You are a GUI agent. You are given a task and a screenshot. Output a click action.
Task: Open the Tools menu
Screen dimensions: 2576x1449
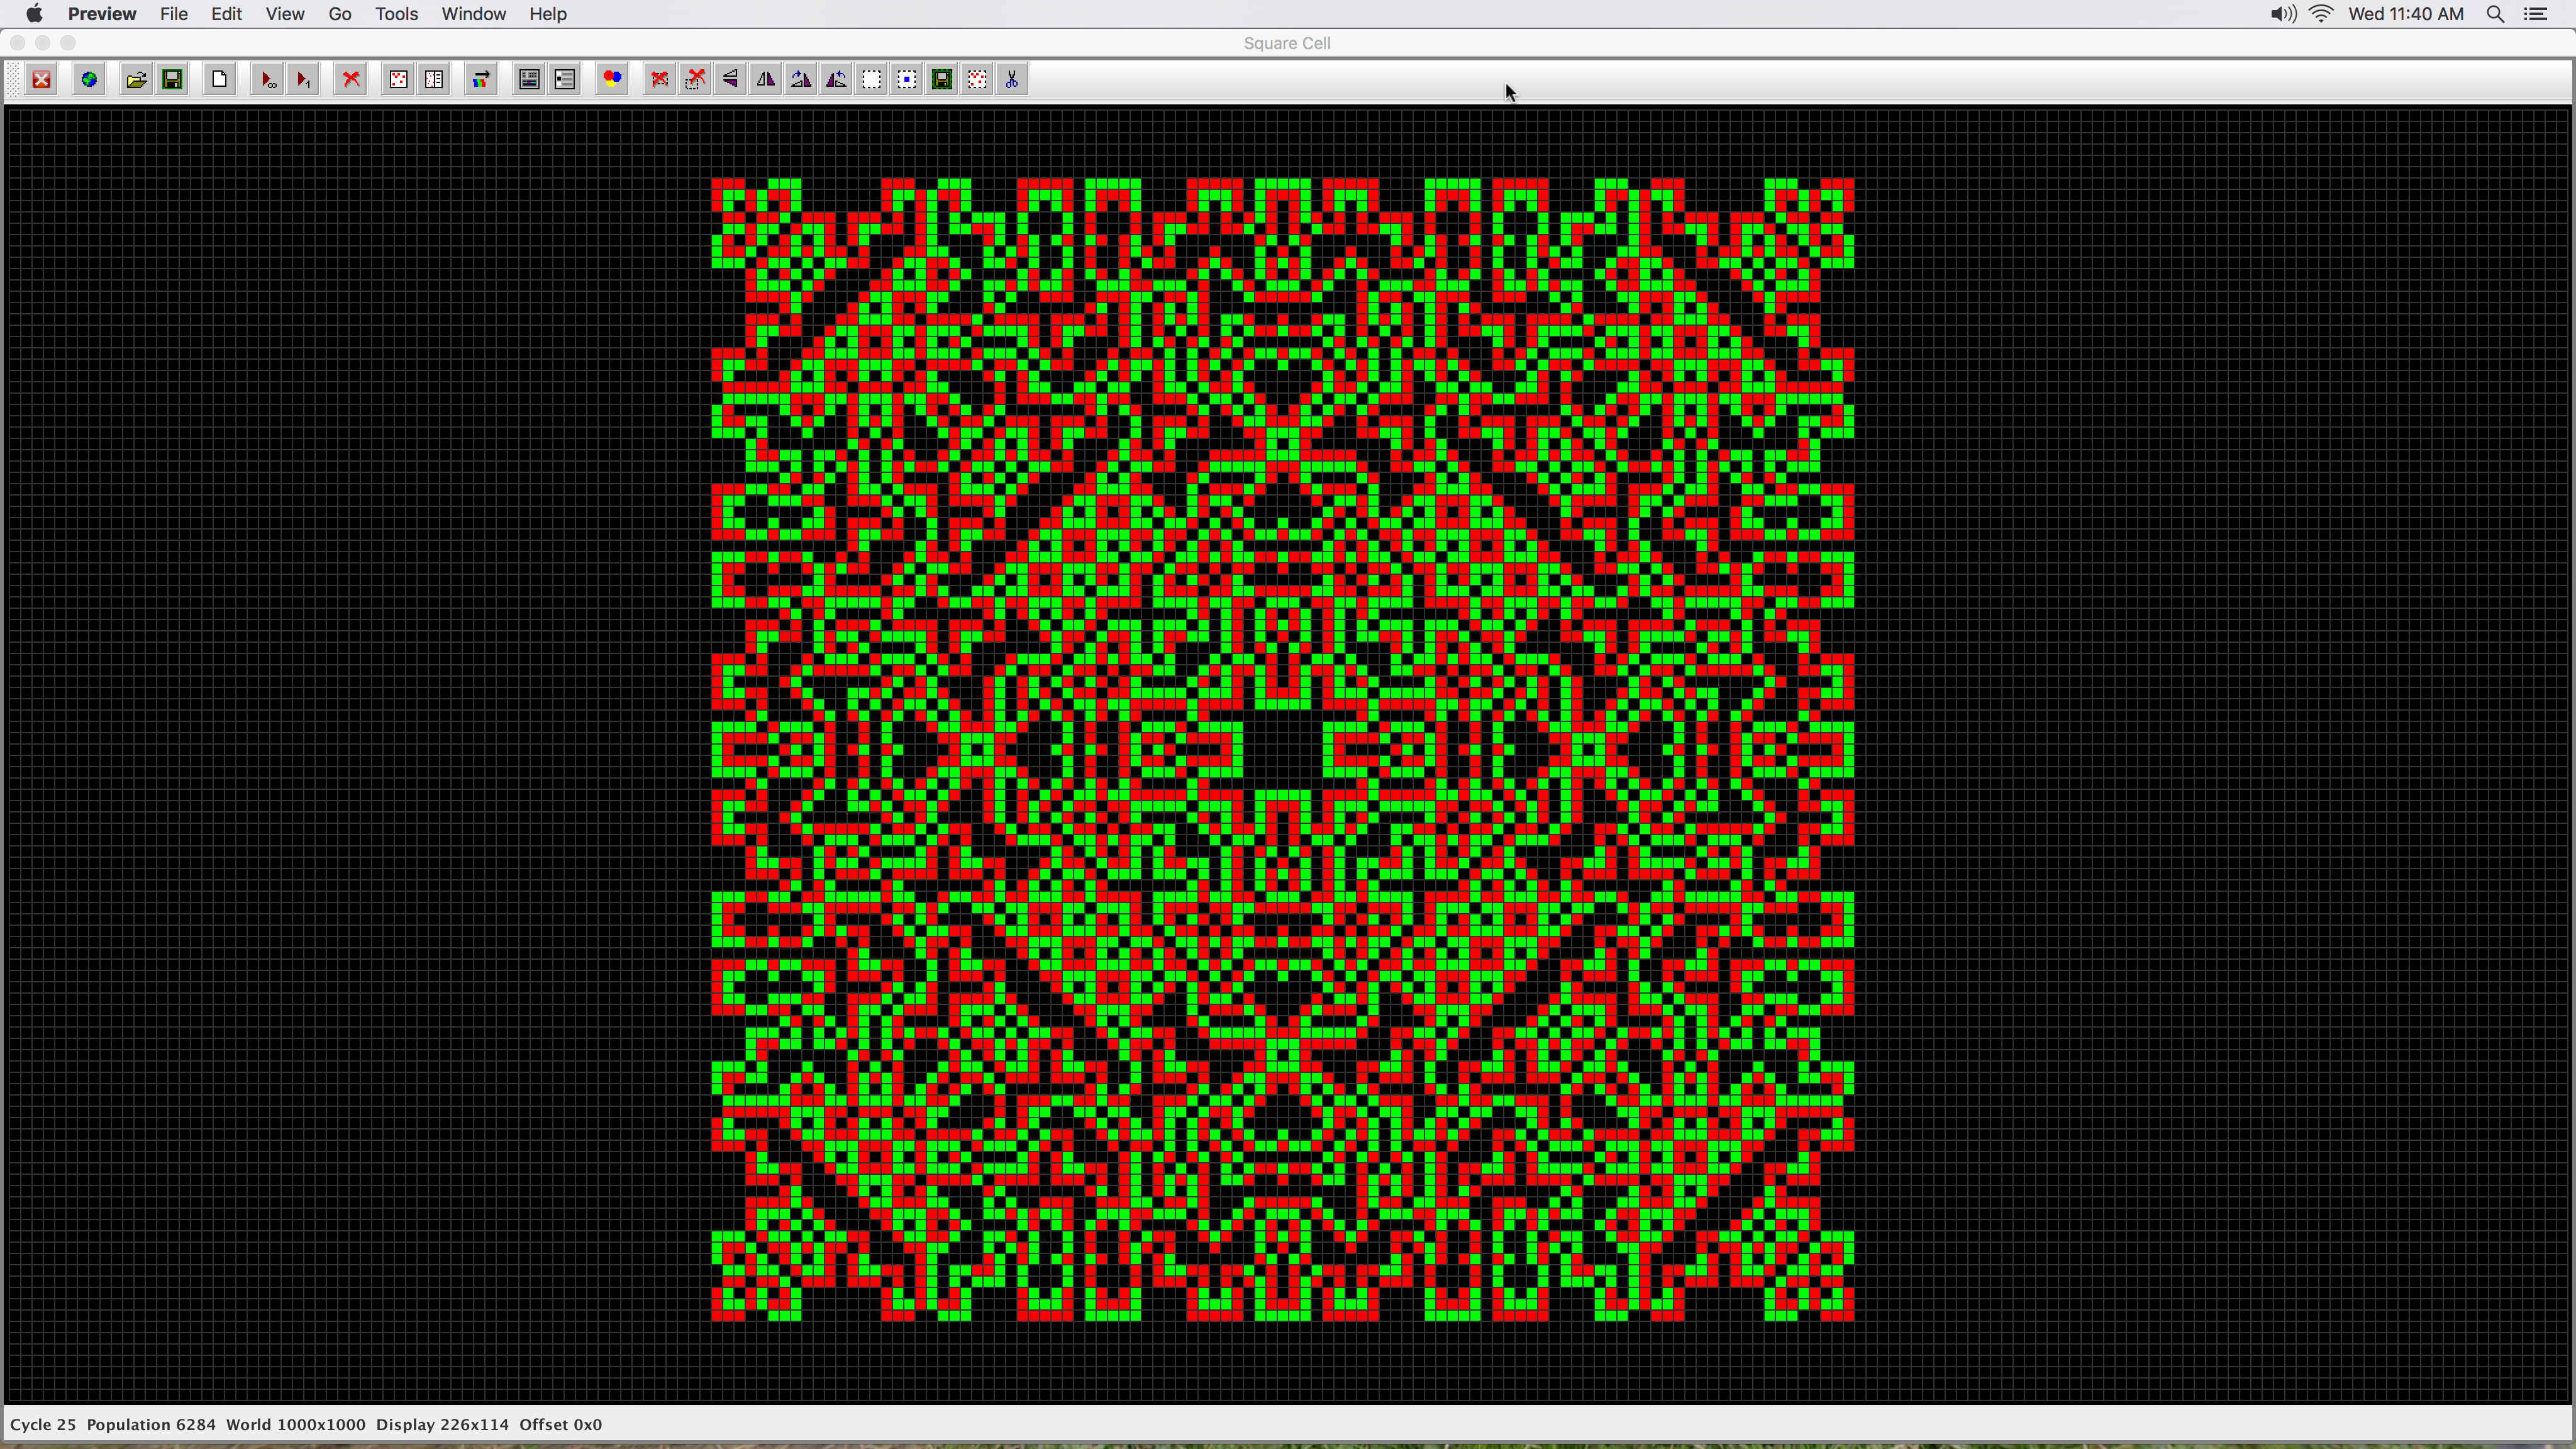pyautogui.click(x=396, y=14)
